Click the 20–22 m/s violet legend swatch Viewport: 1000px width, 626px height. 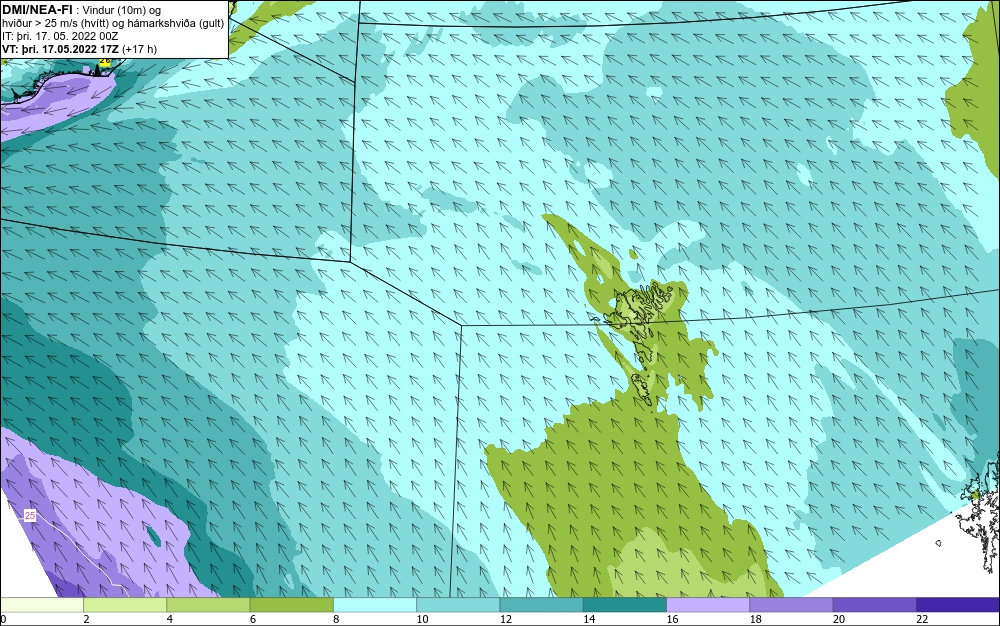(x=875, y=605)
